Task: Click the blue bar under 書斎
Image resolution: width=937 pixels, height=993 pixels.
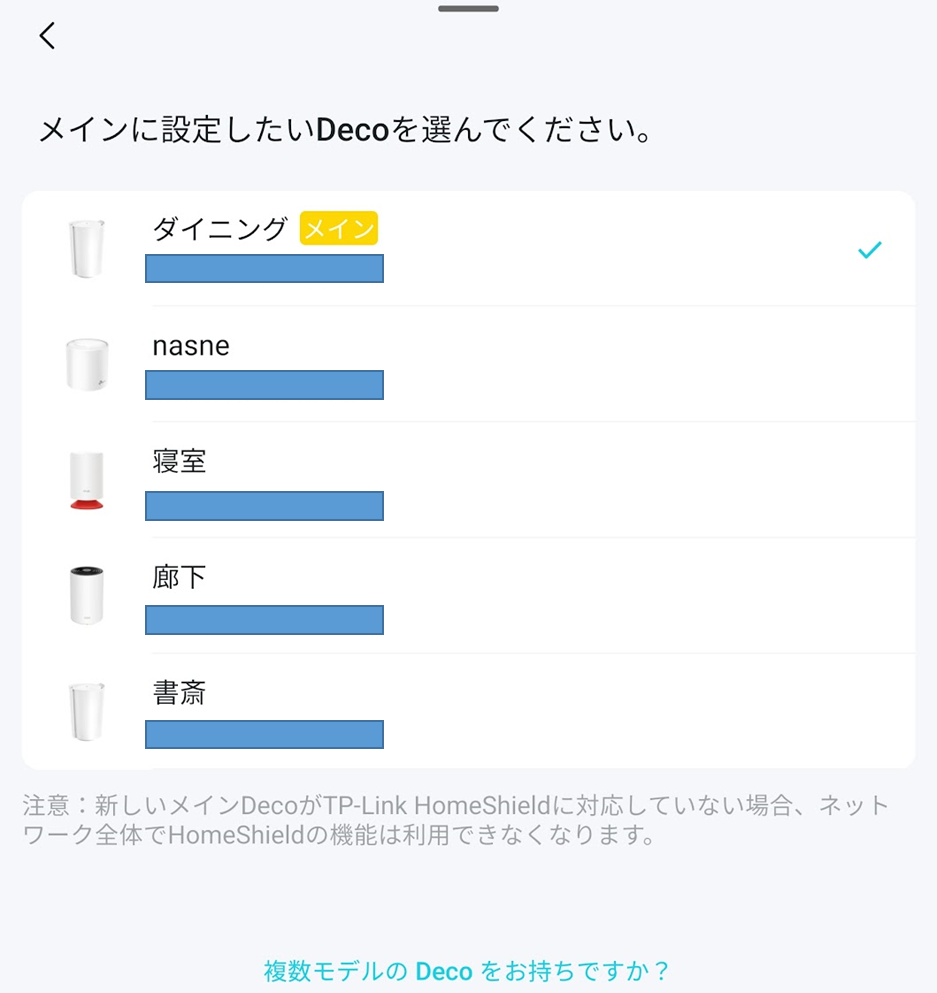Action: click(264, 735)
